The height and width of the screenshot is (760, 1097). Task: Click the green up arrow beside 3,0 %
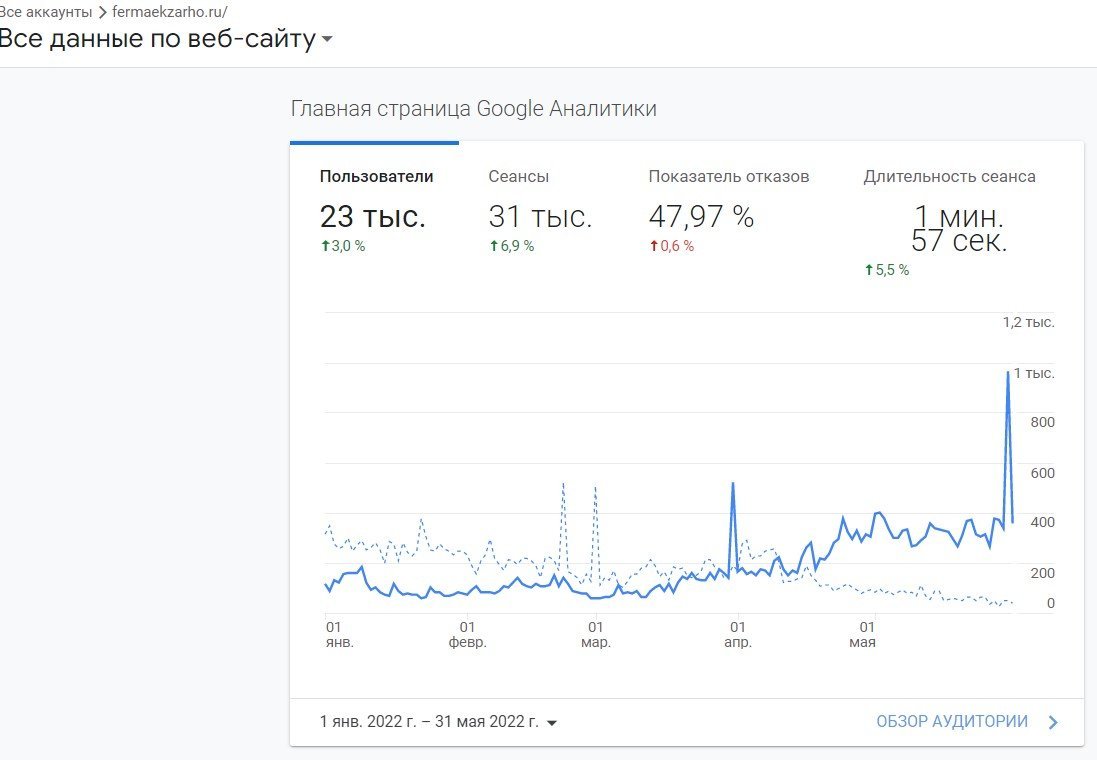(x=325, y=246)
